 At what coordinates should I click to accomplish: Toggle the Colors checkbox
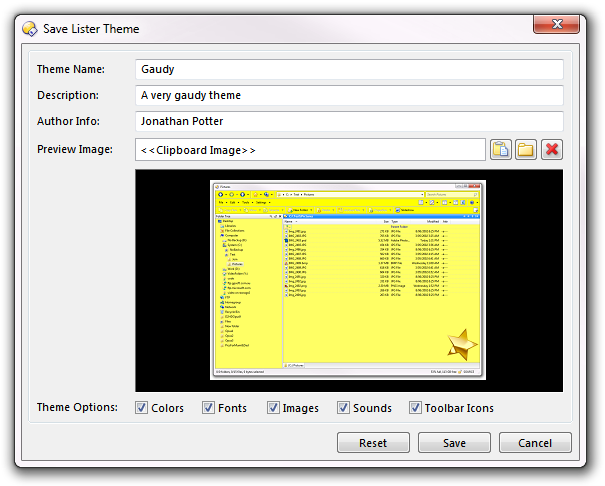tap(142, 408)
